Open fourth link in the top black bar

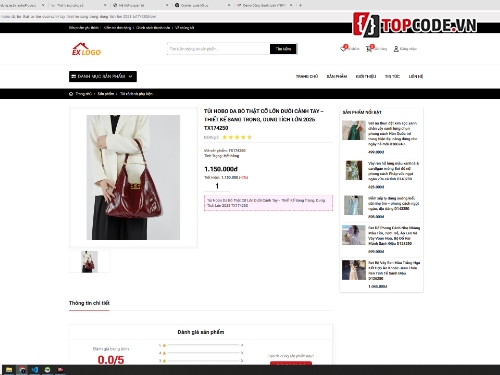coord(185,28)
